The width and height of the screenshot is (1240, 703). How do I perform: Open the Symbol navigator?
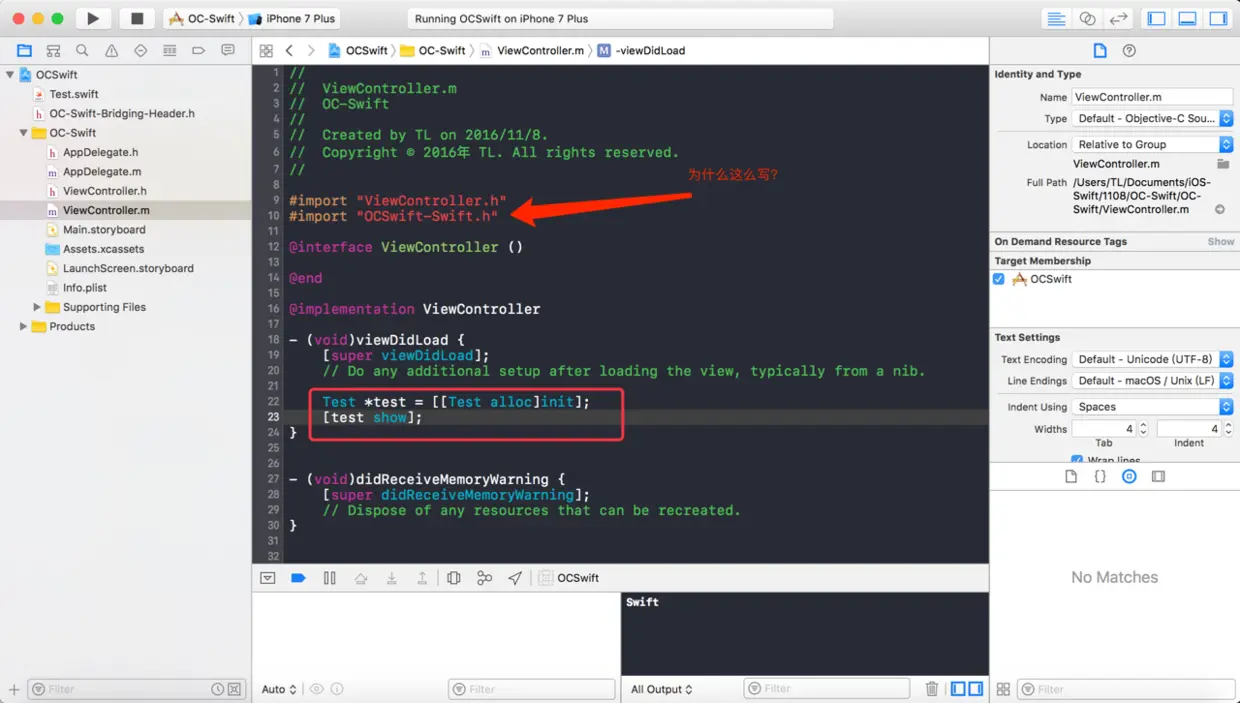pyautogui.click(x=53, y=50)
